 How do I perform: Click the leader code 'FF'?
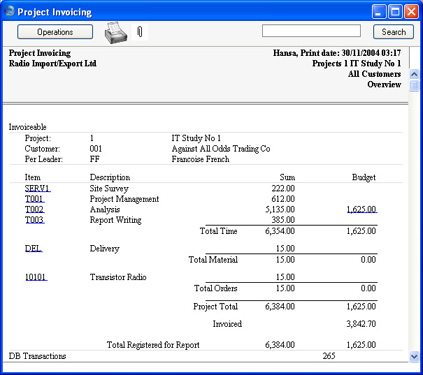(x=95, y=159)
